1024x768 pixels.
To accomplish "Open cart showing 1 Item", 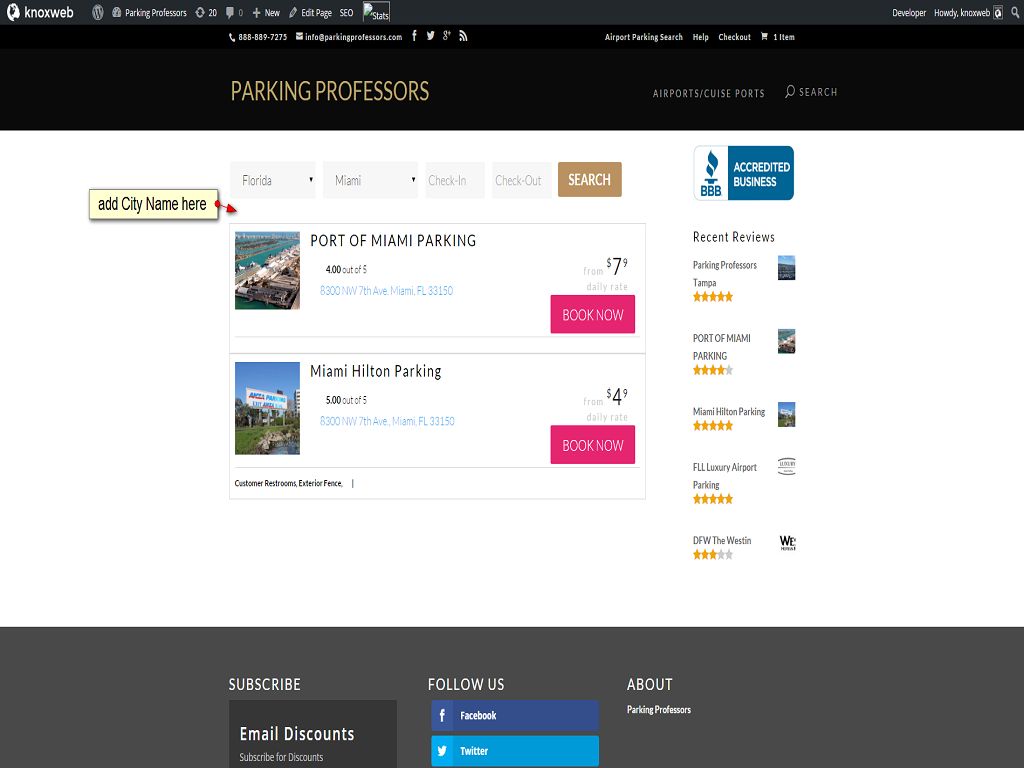I will click(777, 37).
